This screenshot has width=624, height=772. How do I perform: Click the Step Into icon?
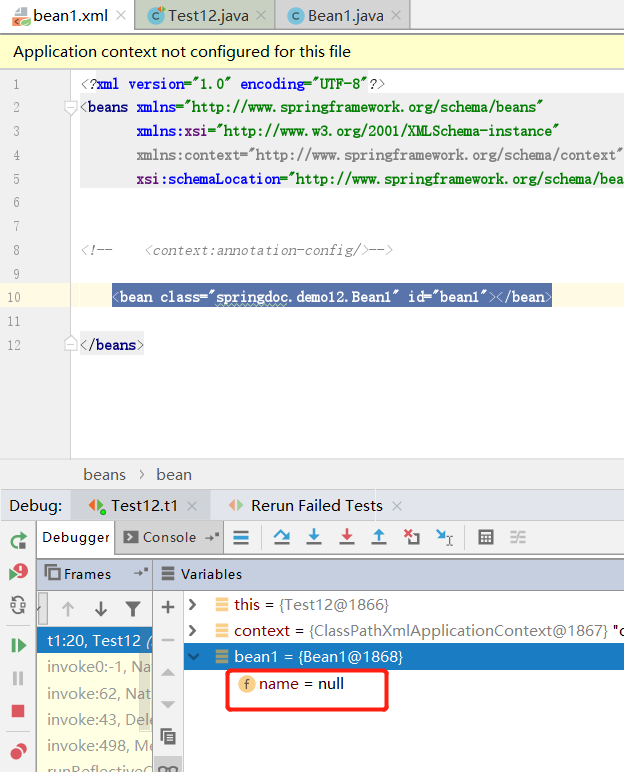pos(314,537)
